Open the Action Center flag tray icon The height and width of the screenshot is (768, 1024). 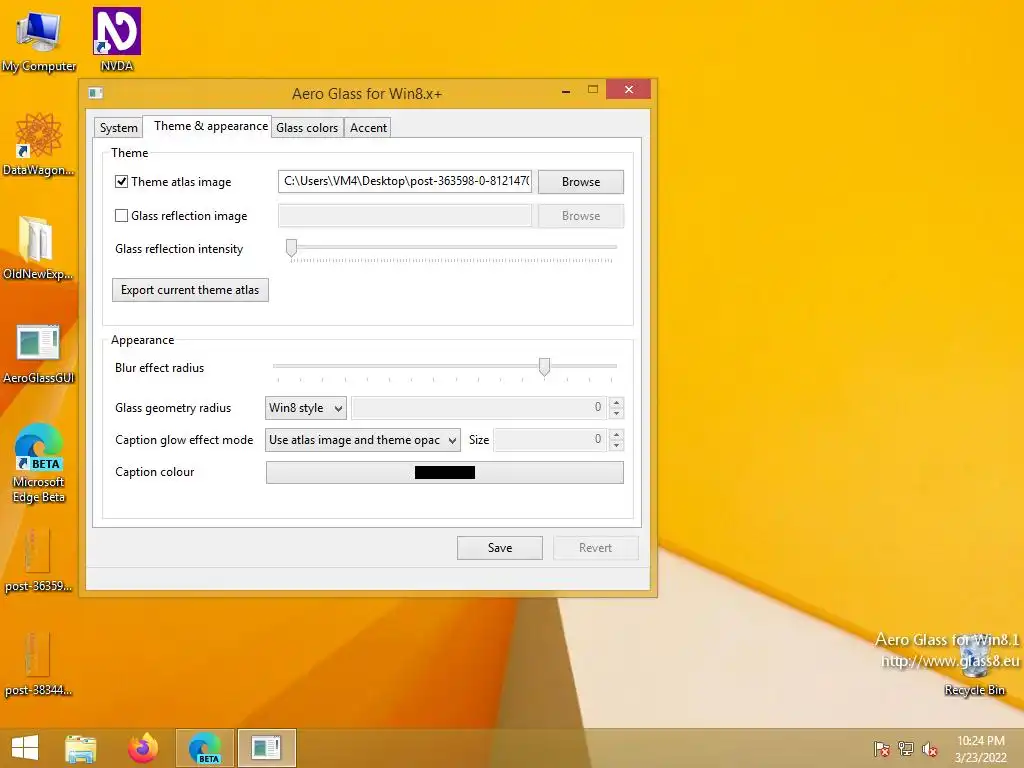coord(881,748)
